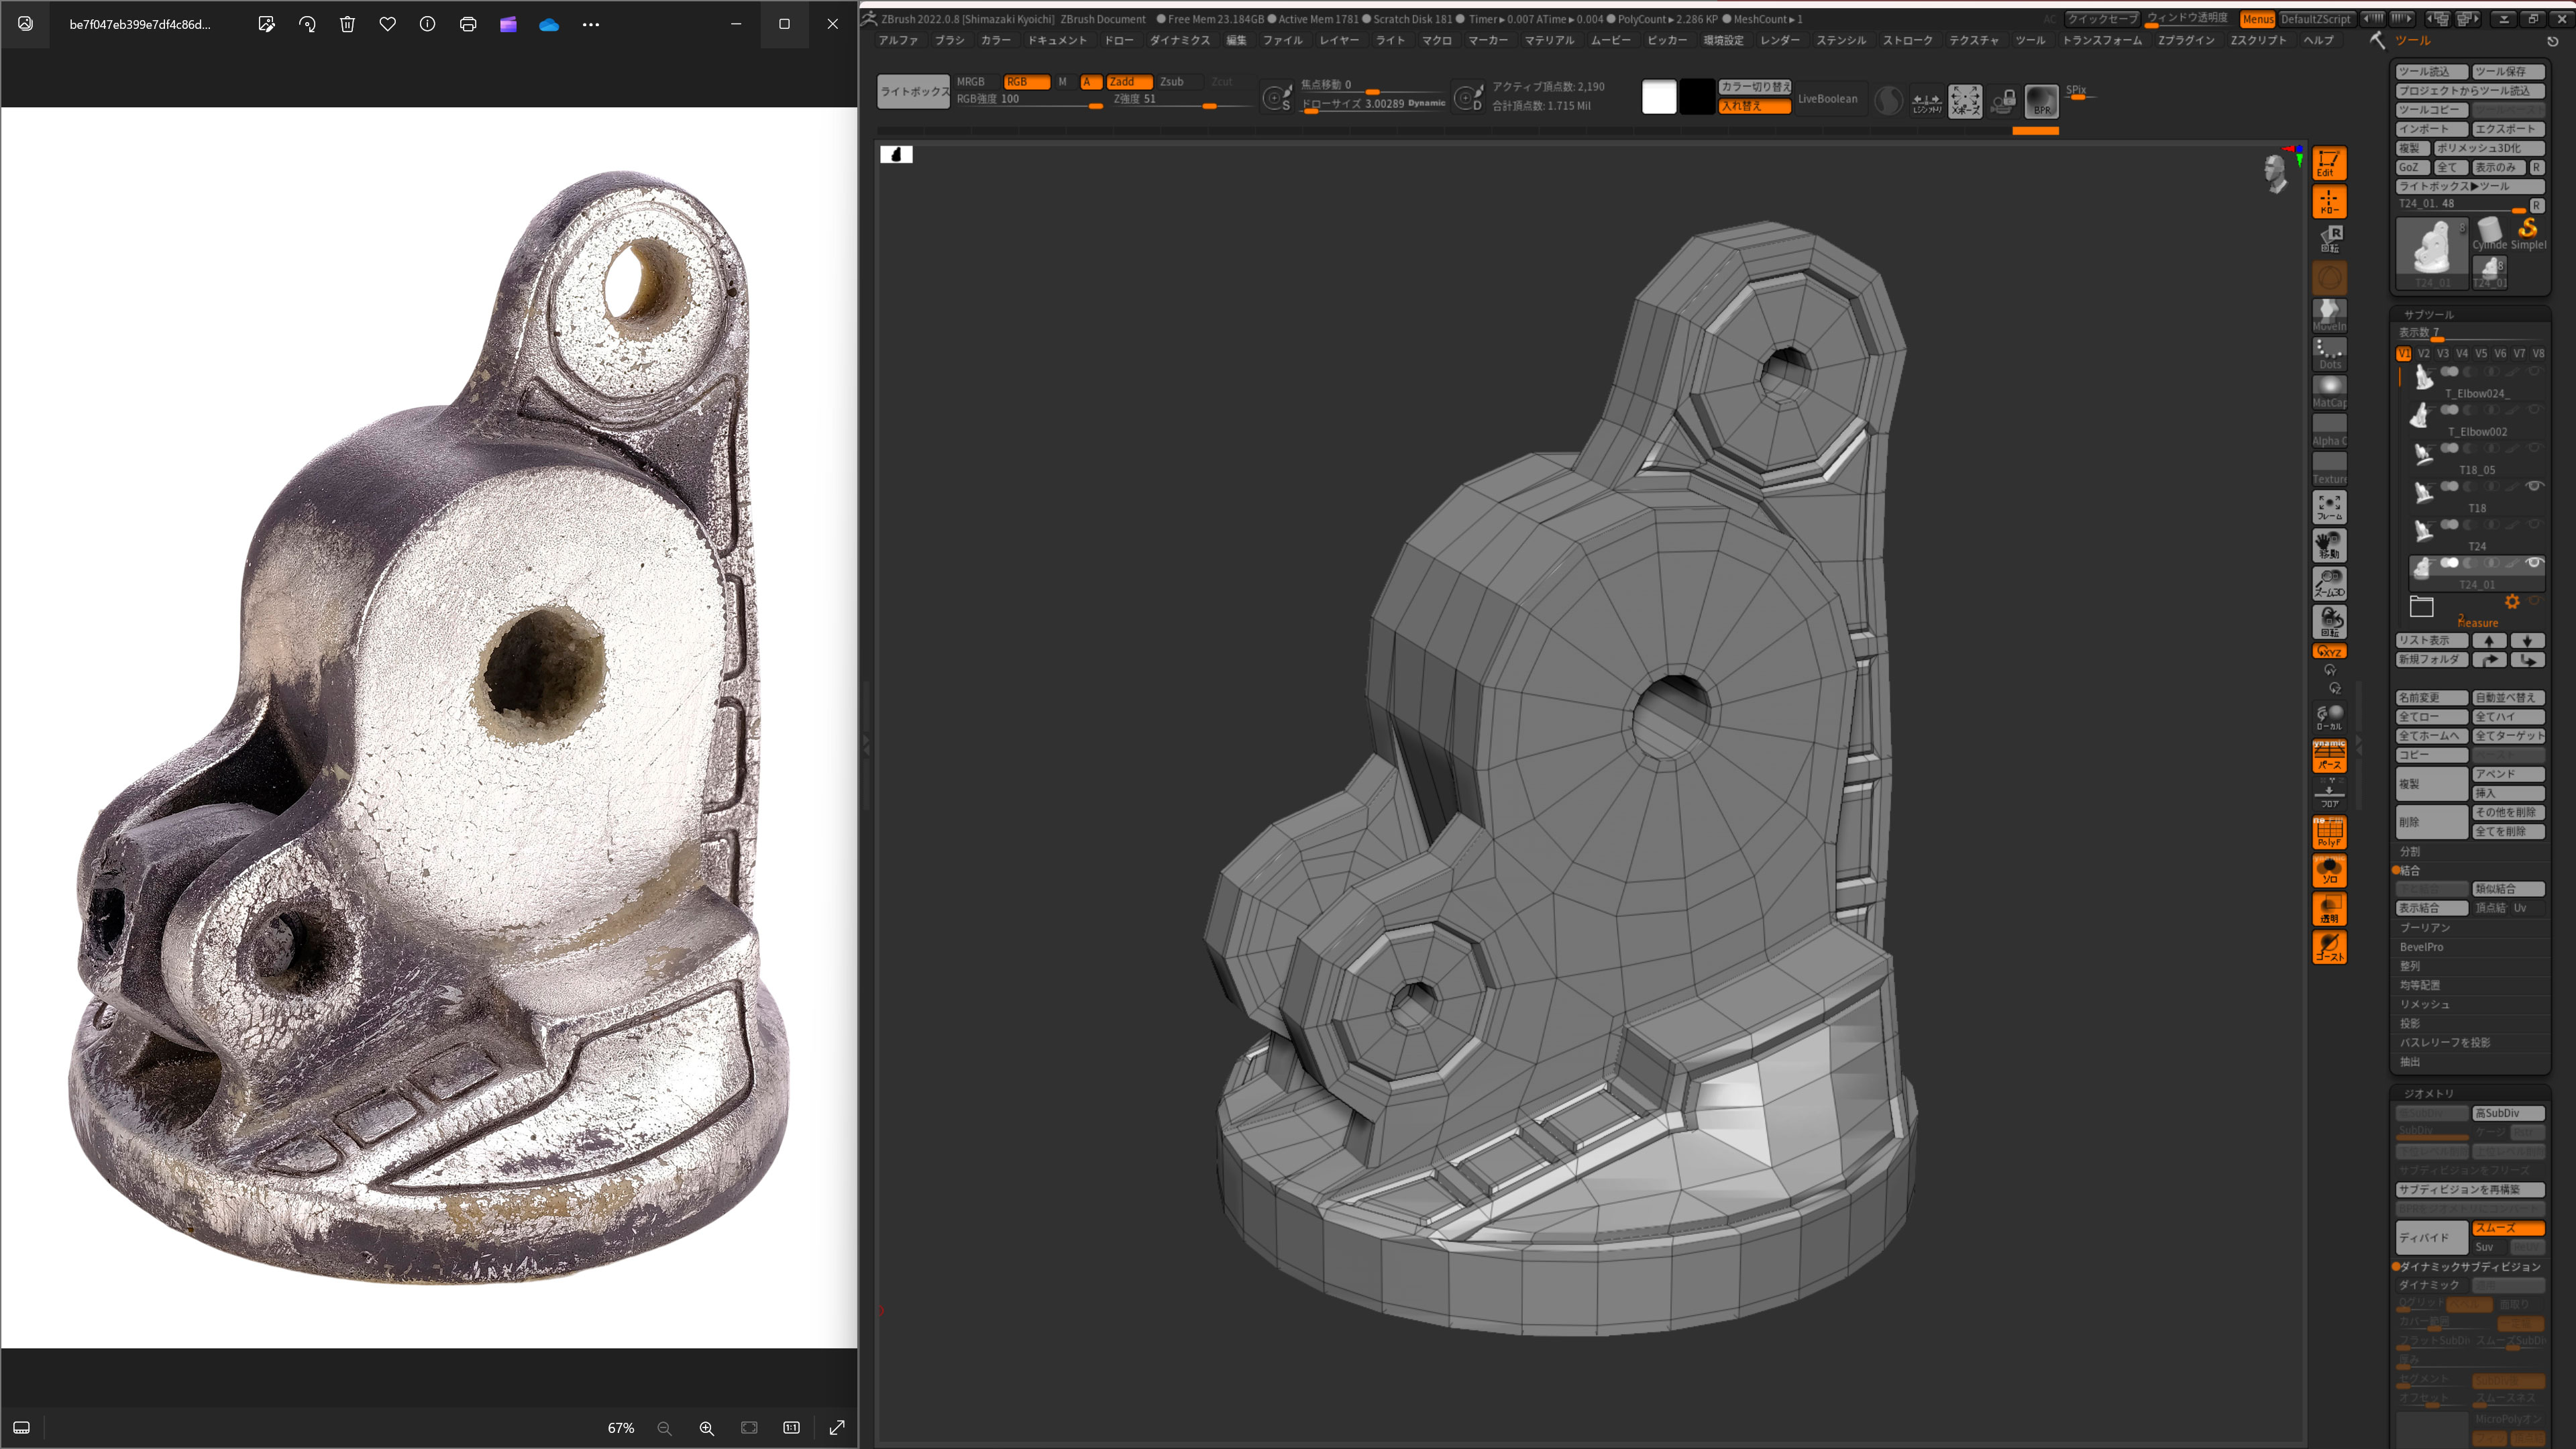
Task: Toggle Perspective (パース) view button
Action: point(2329,756)
